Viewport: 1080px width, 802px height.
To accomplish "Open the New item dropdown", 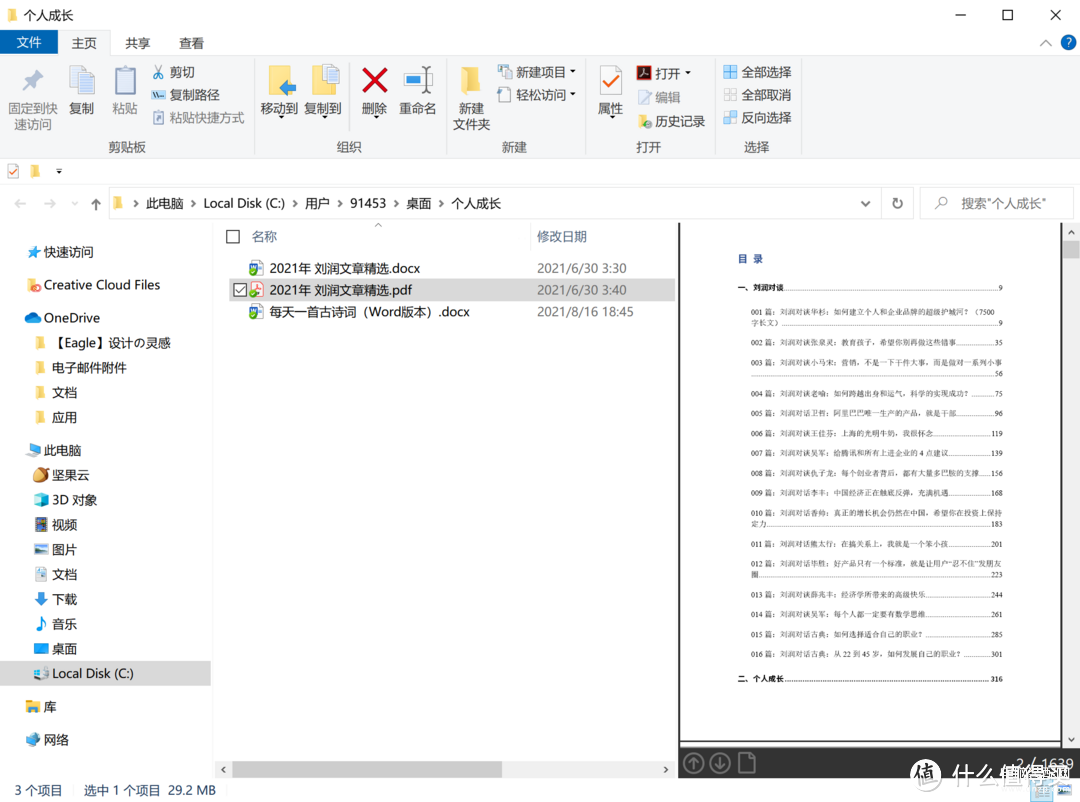I will (537, 72).
